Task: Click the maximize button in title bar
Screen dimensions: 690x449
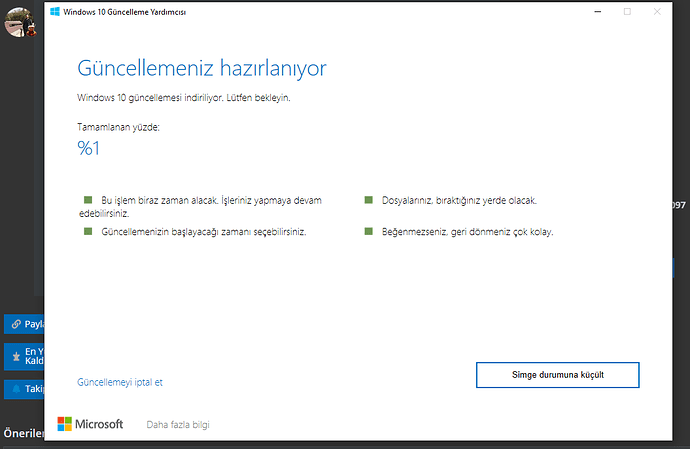Action: point(627,12)
